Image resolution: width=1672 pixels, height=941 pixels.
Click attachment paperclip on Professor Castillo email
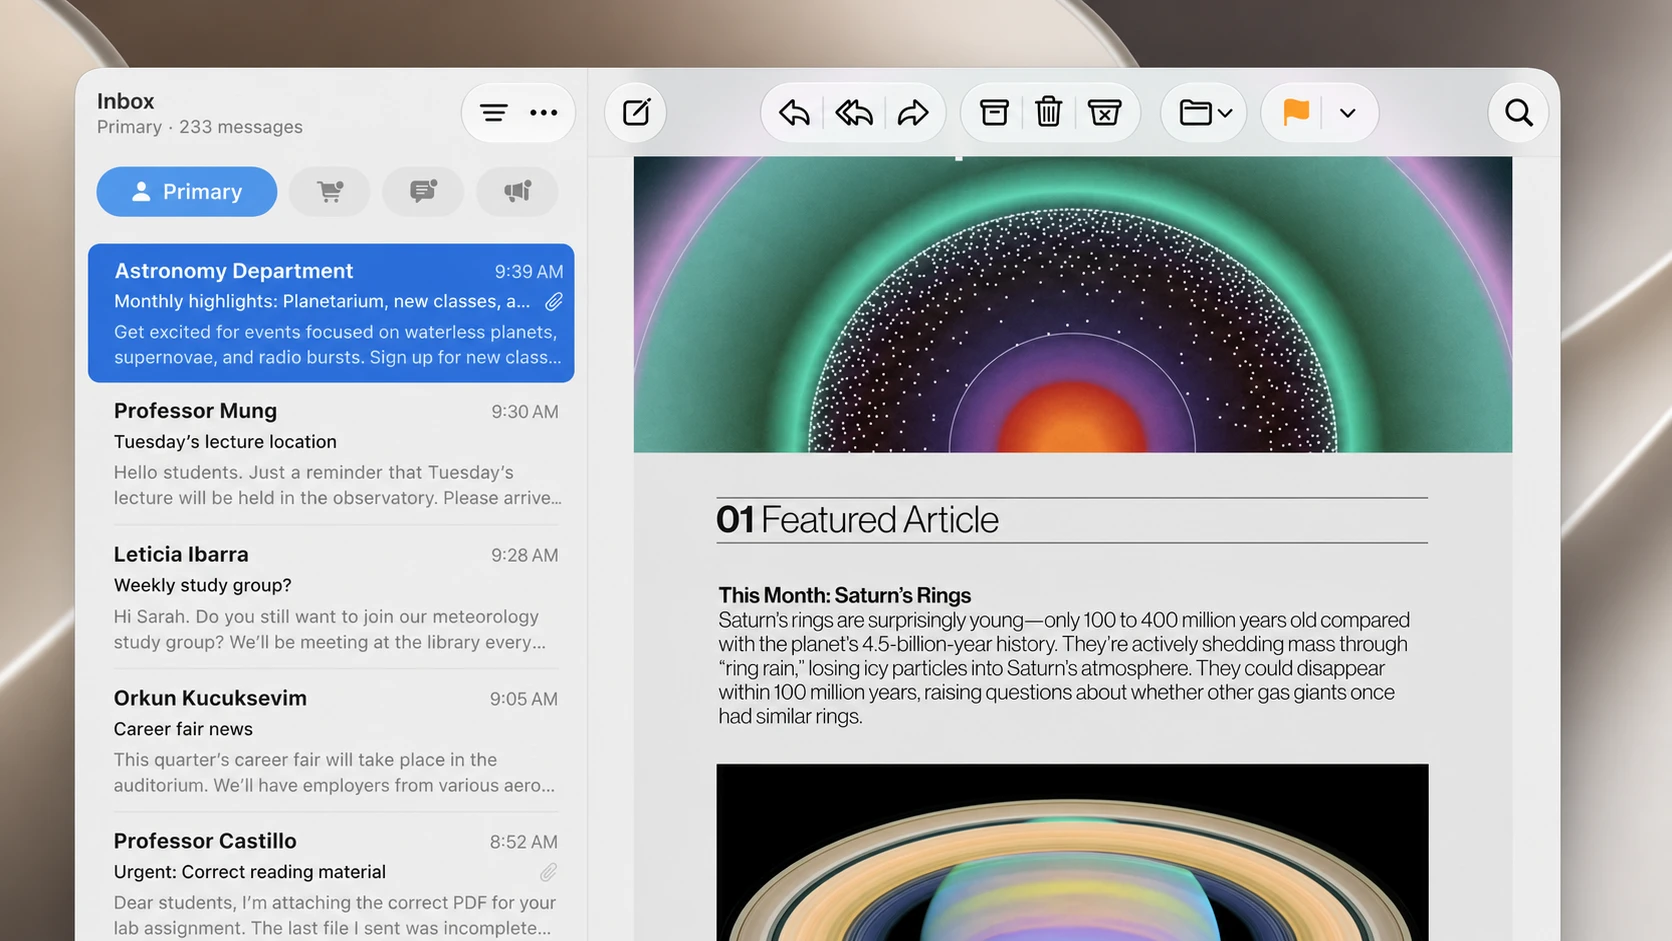[x=548, y=872]
